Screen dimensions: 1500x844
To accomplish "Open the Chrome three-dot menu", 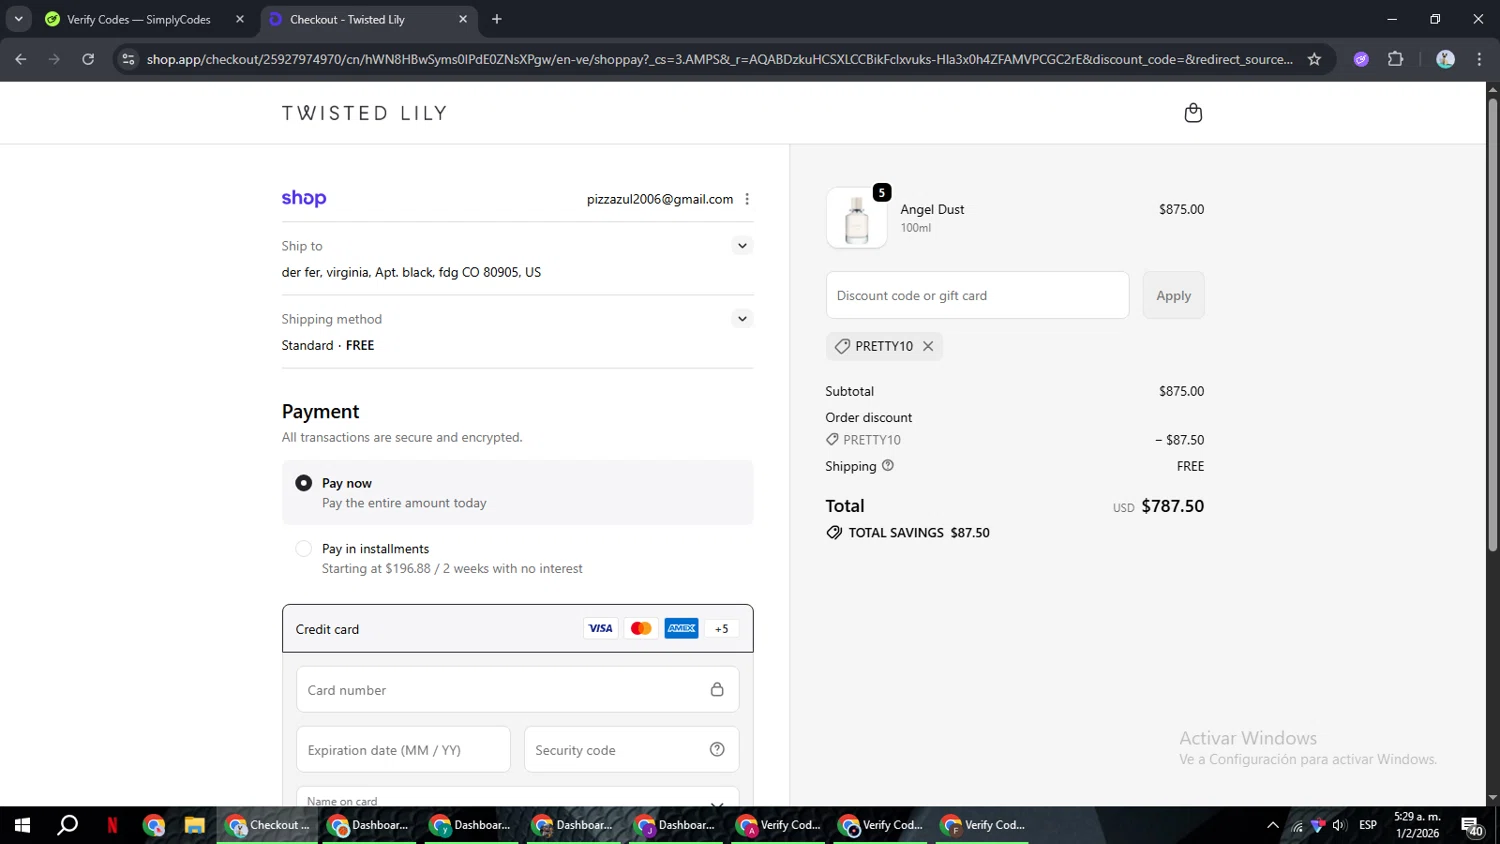I will (1479, 59).
